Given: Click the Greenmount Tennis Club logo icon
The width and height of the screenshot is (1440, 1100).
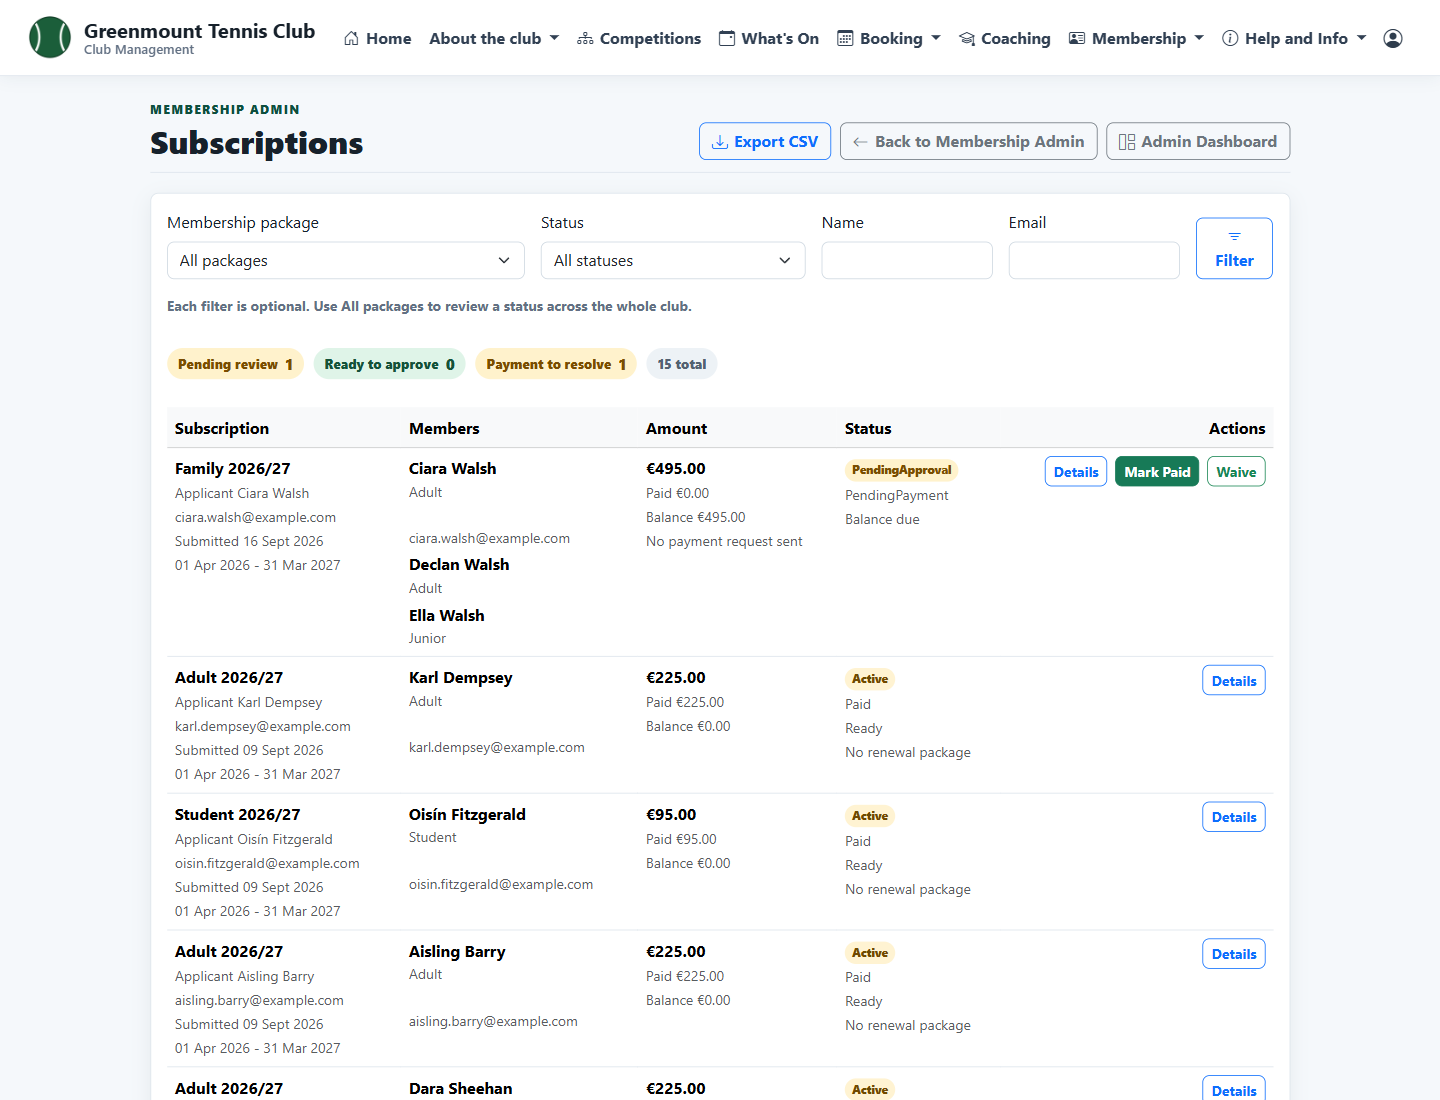Looking at the screenshot, I should click(50, 38).
